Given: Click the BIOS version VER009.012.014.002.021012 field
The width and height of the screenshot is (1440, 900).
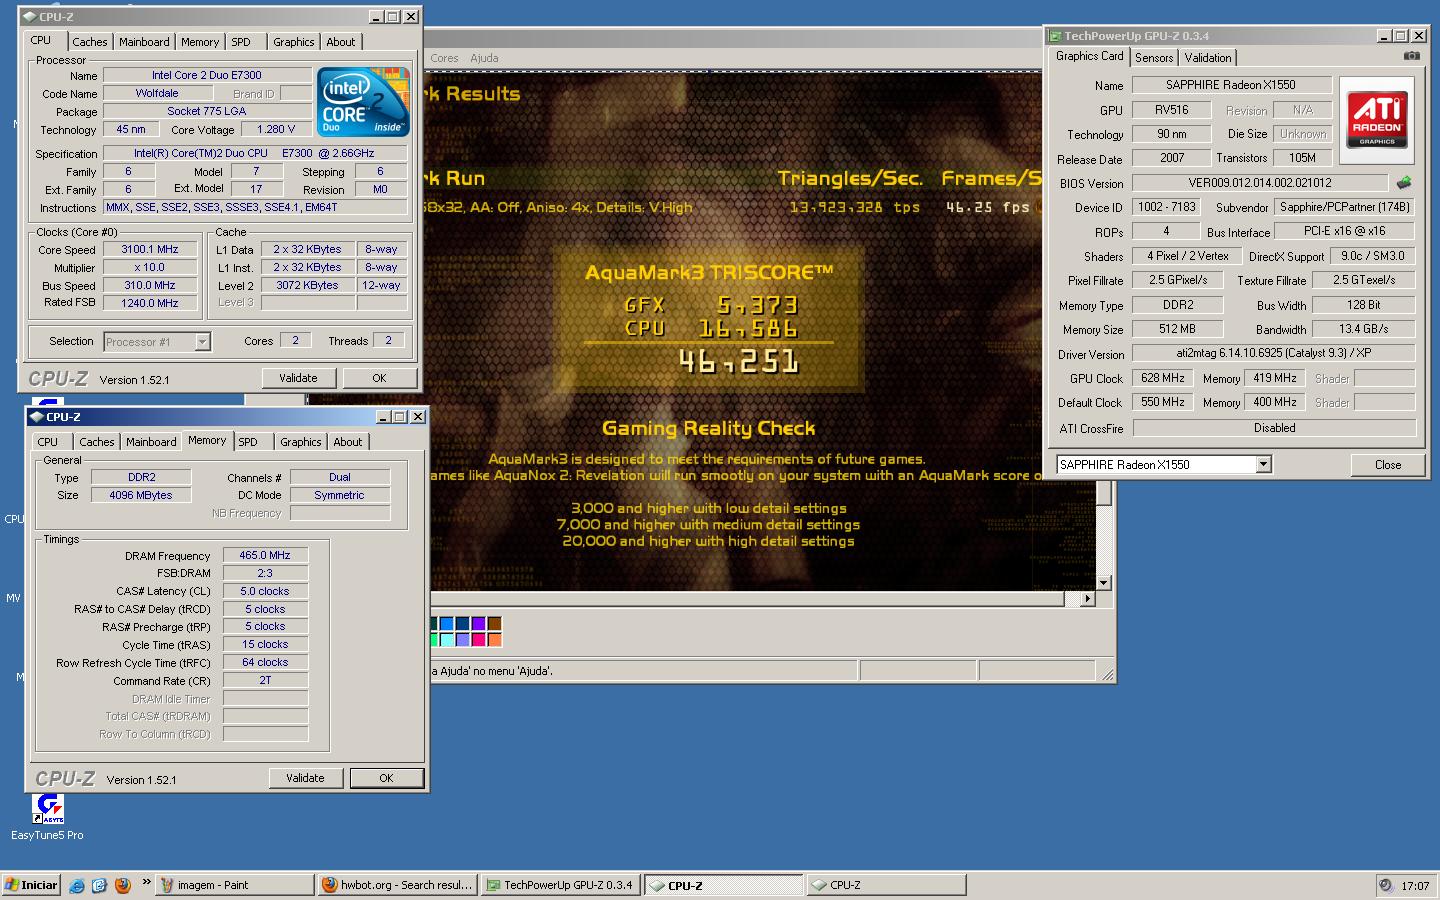Looking at the screenshot, I should click(1260, 183).
